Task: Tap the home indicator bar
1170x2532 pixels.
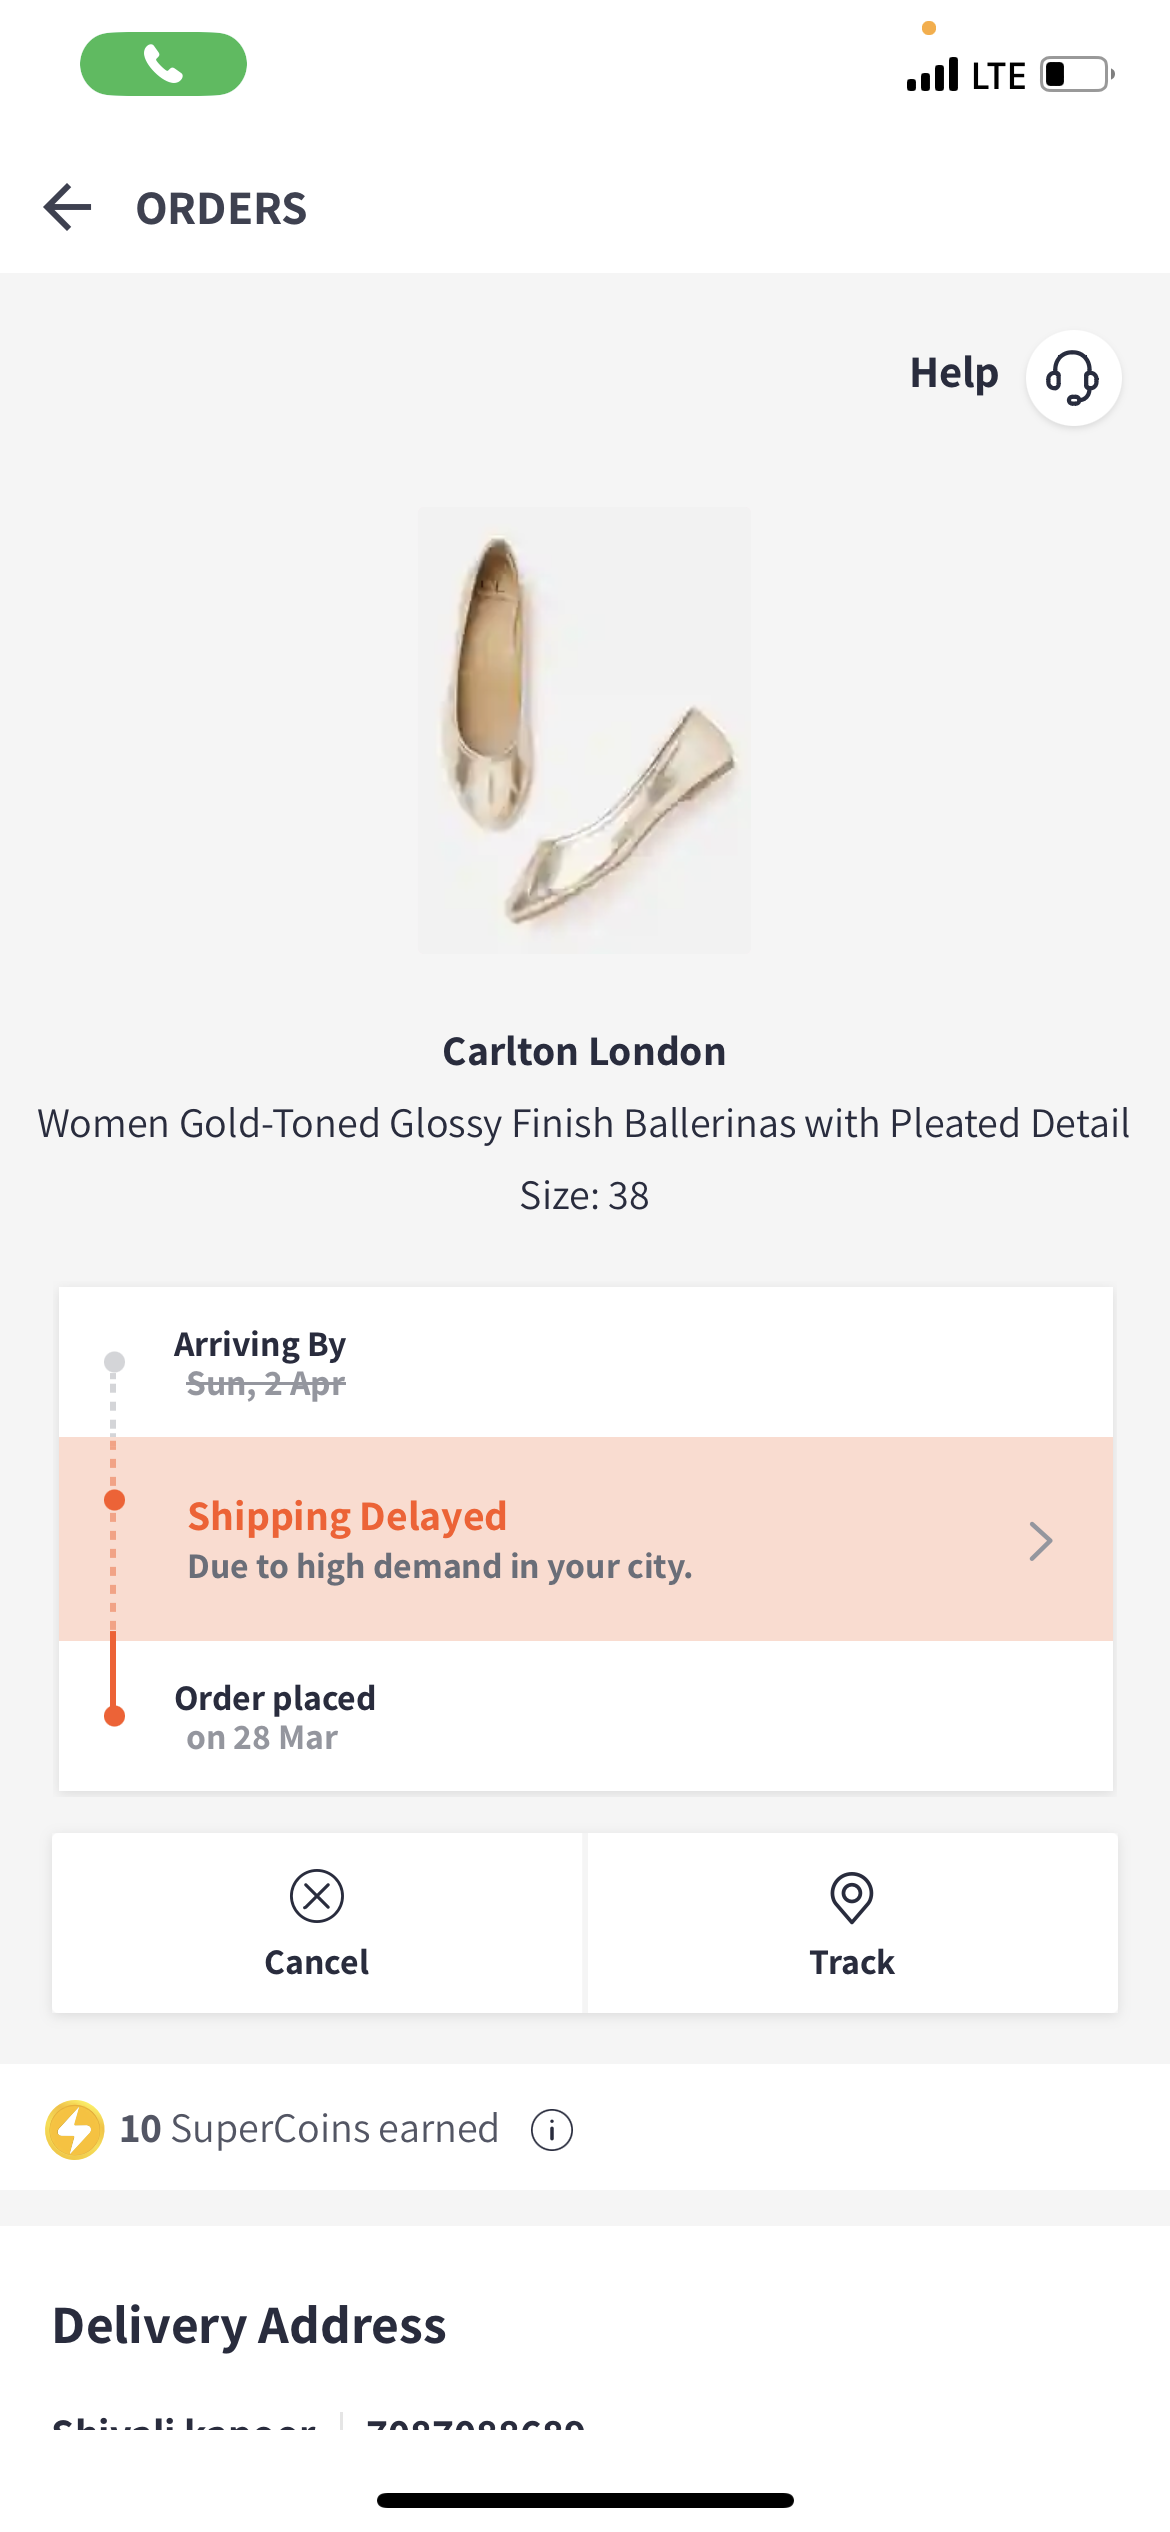Action: click(x=585, y=2500)
